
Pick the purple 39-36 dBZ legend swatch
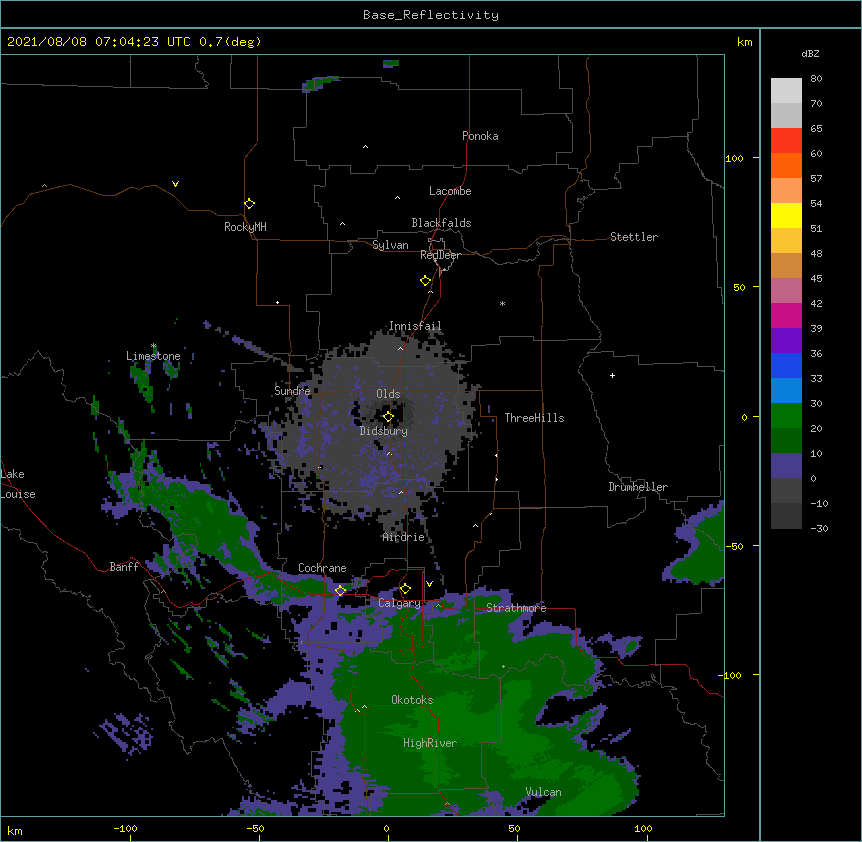click(x=786, y=340)
